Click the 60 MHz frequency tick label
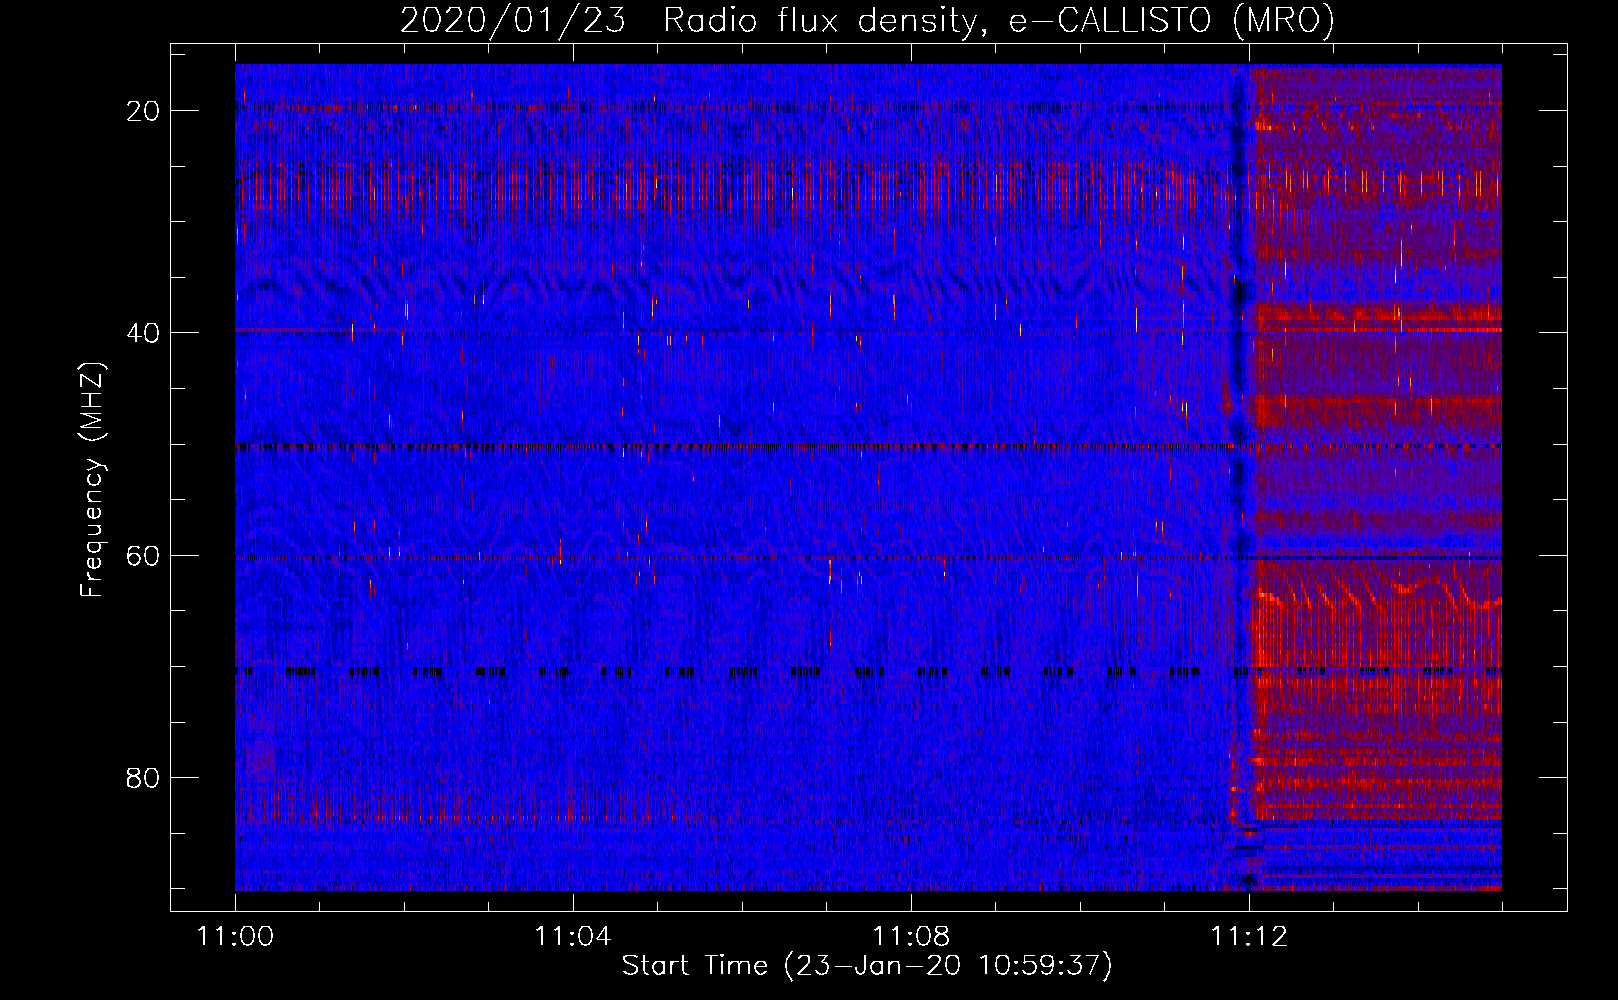 click(x=143, y=555)
